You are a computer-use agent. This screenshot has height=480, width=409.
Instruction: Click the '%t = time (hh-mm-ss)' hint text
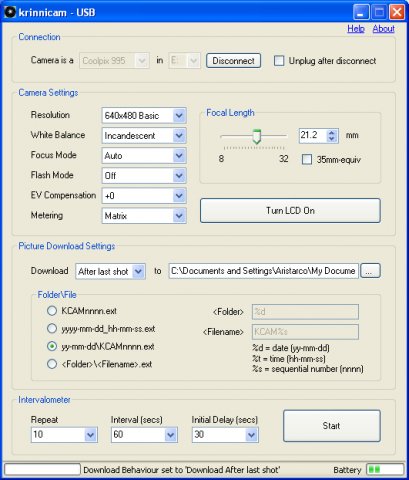coord(289,359)
